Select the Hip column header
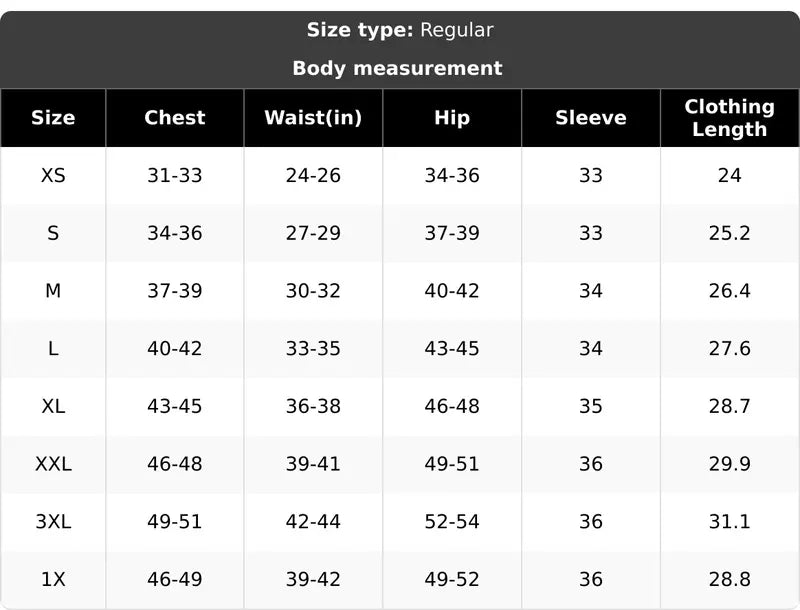This screenshot has height=610, width=800. tap(452, 118)
